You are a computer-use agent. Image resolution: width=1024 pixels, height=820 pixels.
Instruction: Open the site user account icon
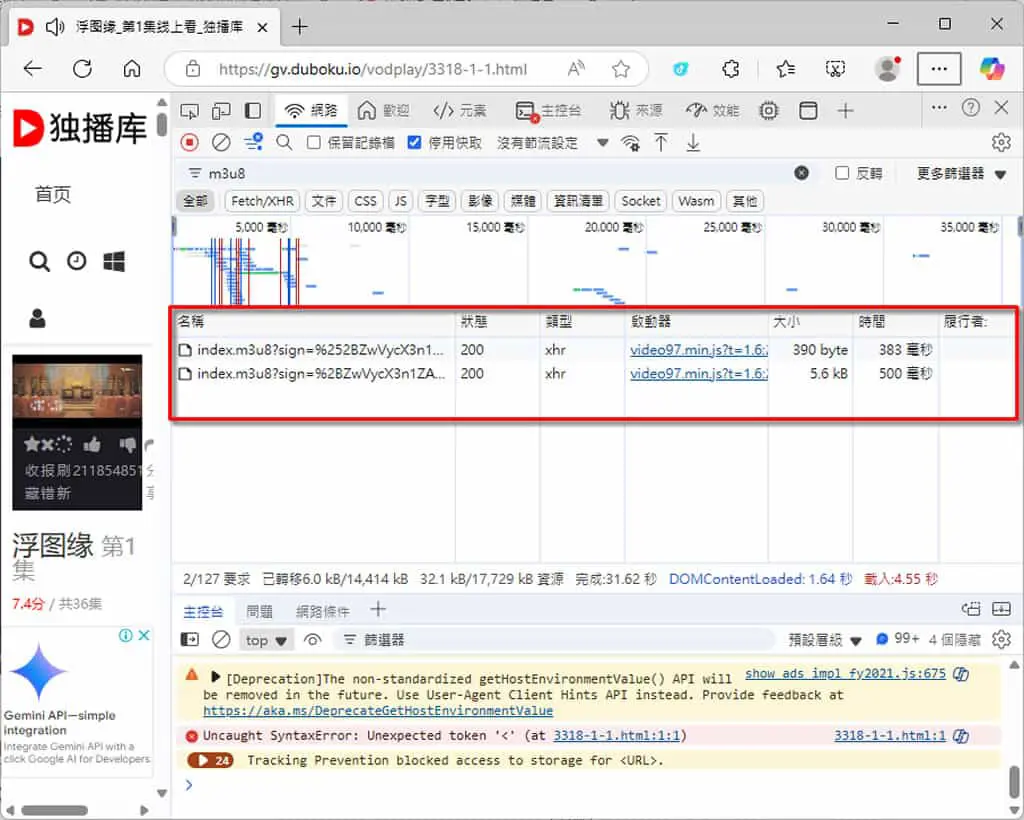click(x=37, y=319)
